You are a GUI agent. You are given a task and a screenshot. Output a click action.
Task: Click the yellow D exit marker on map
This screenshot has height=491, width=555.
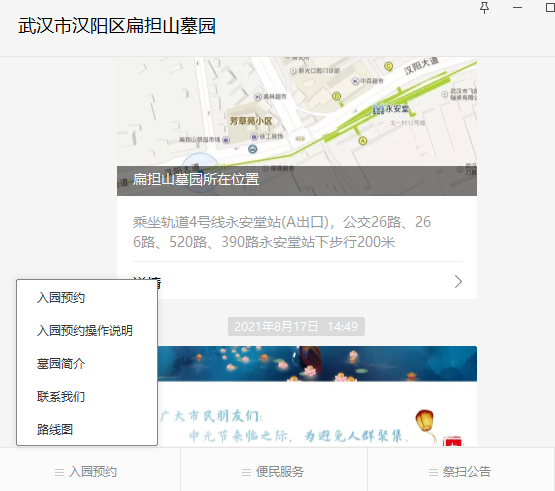337,96
